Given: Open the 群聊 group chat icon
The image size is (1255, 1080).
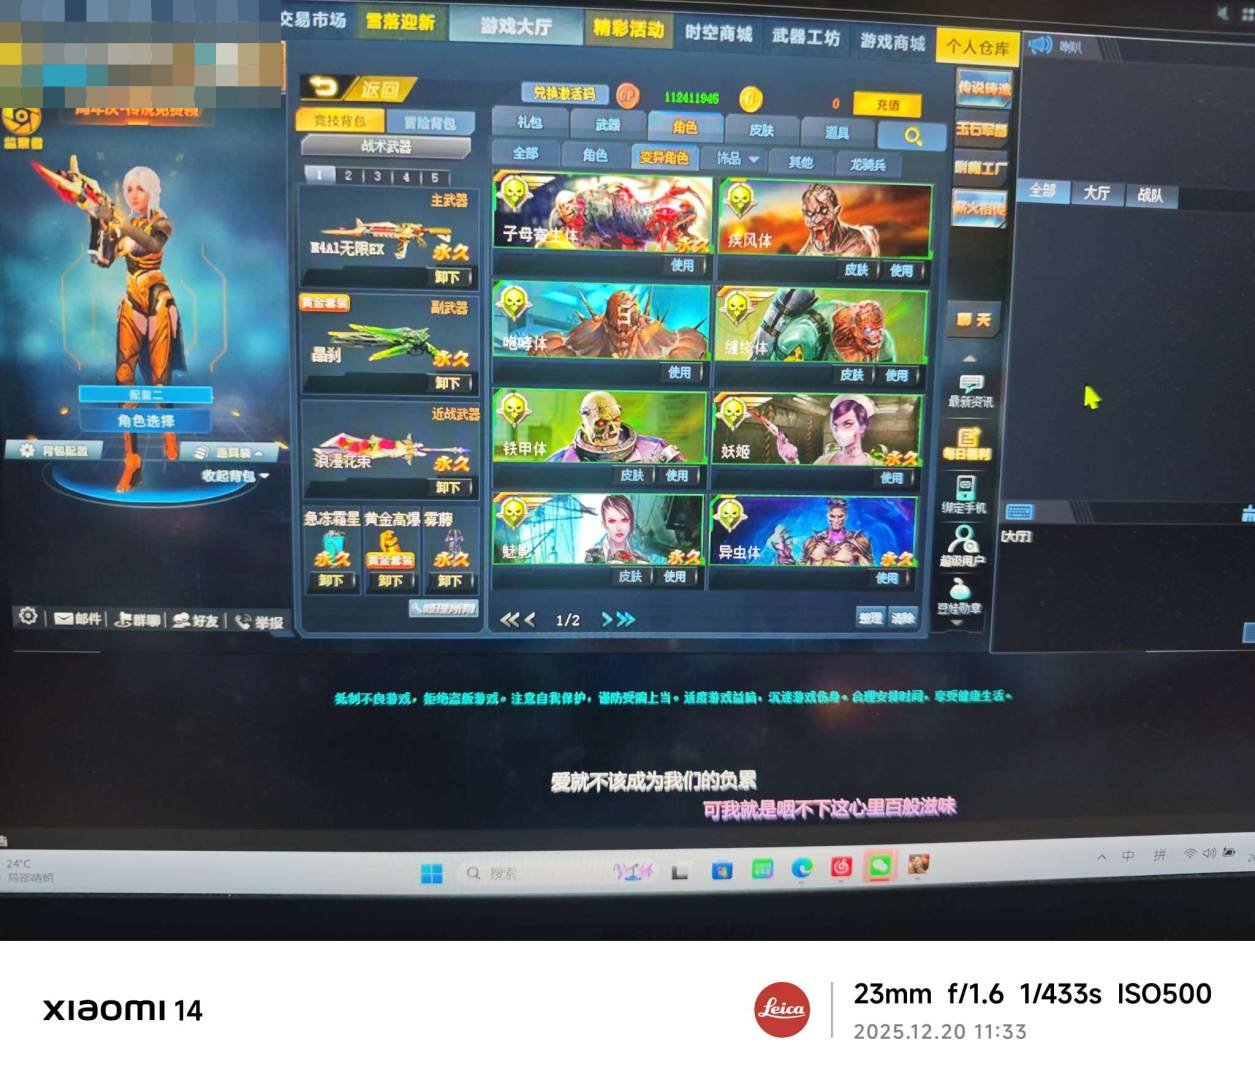Looking at the screenshot, I should (x=137, y=620).
